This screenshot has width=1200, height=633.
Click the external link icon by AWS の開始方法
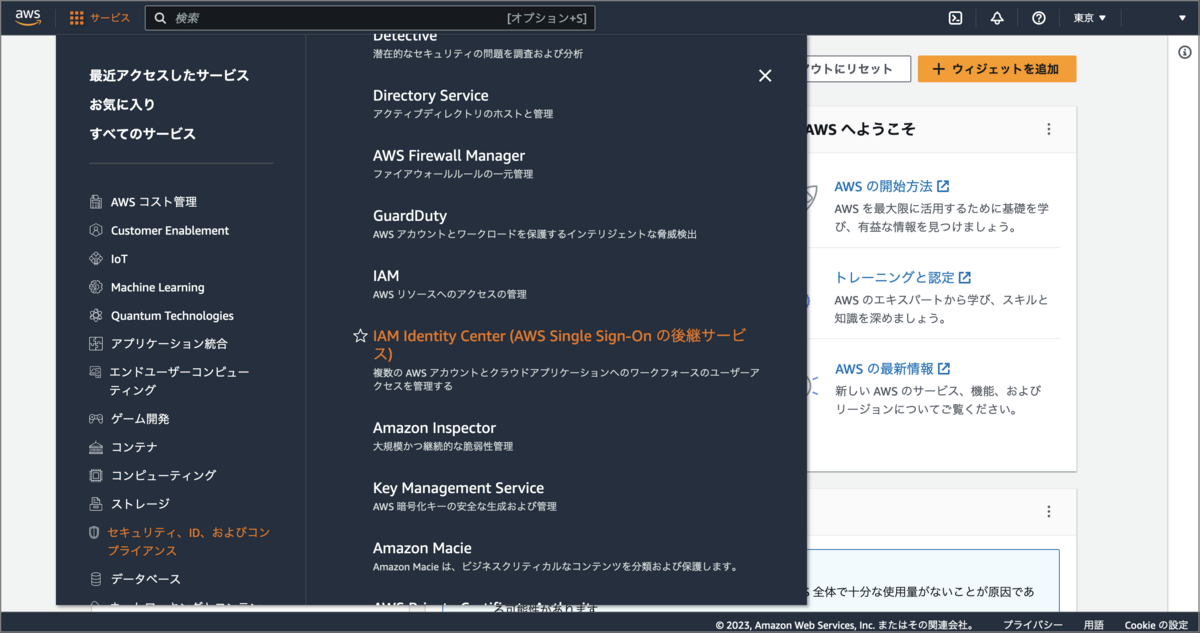coord(943,186)
